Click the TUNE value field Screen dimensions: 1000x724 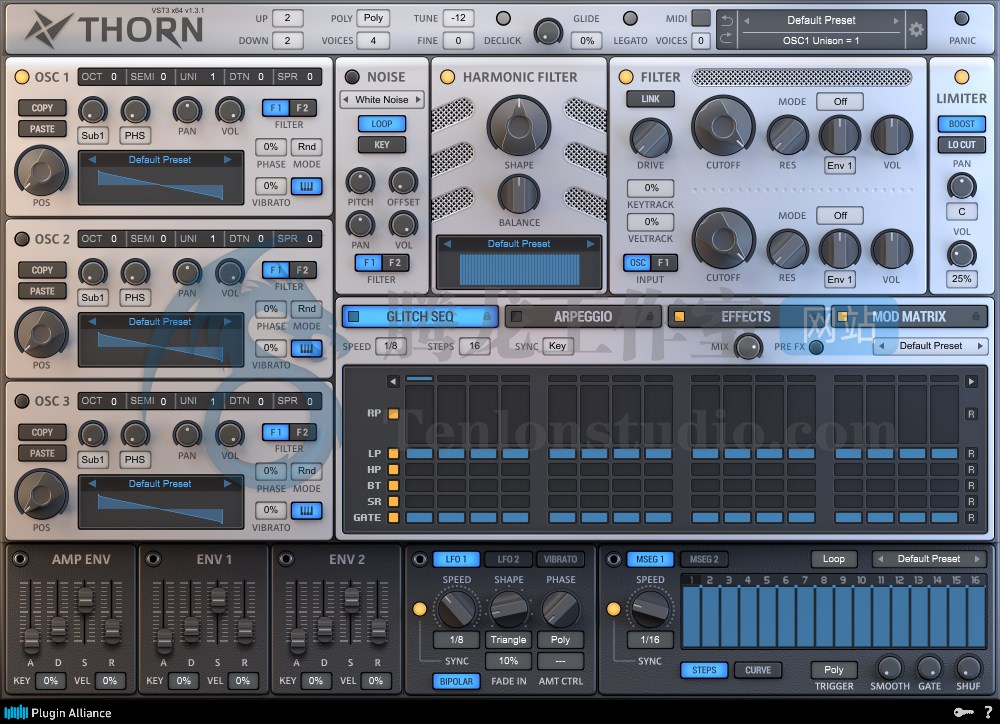click(458, 18)
